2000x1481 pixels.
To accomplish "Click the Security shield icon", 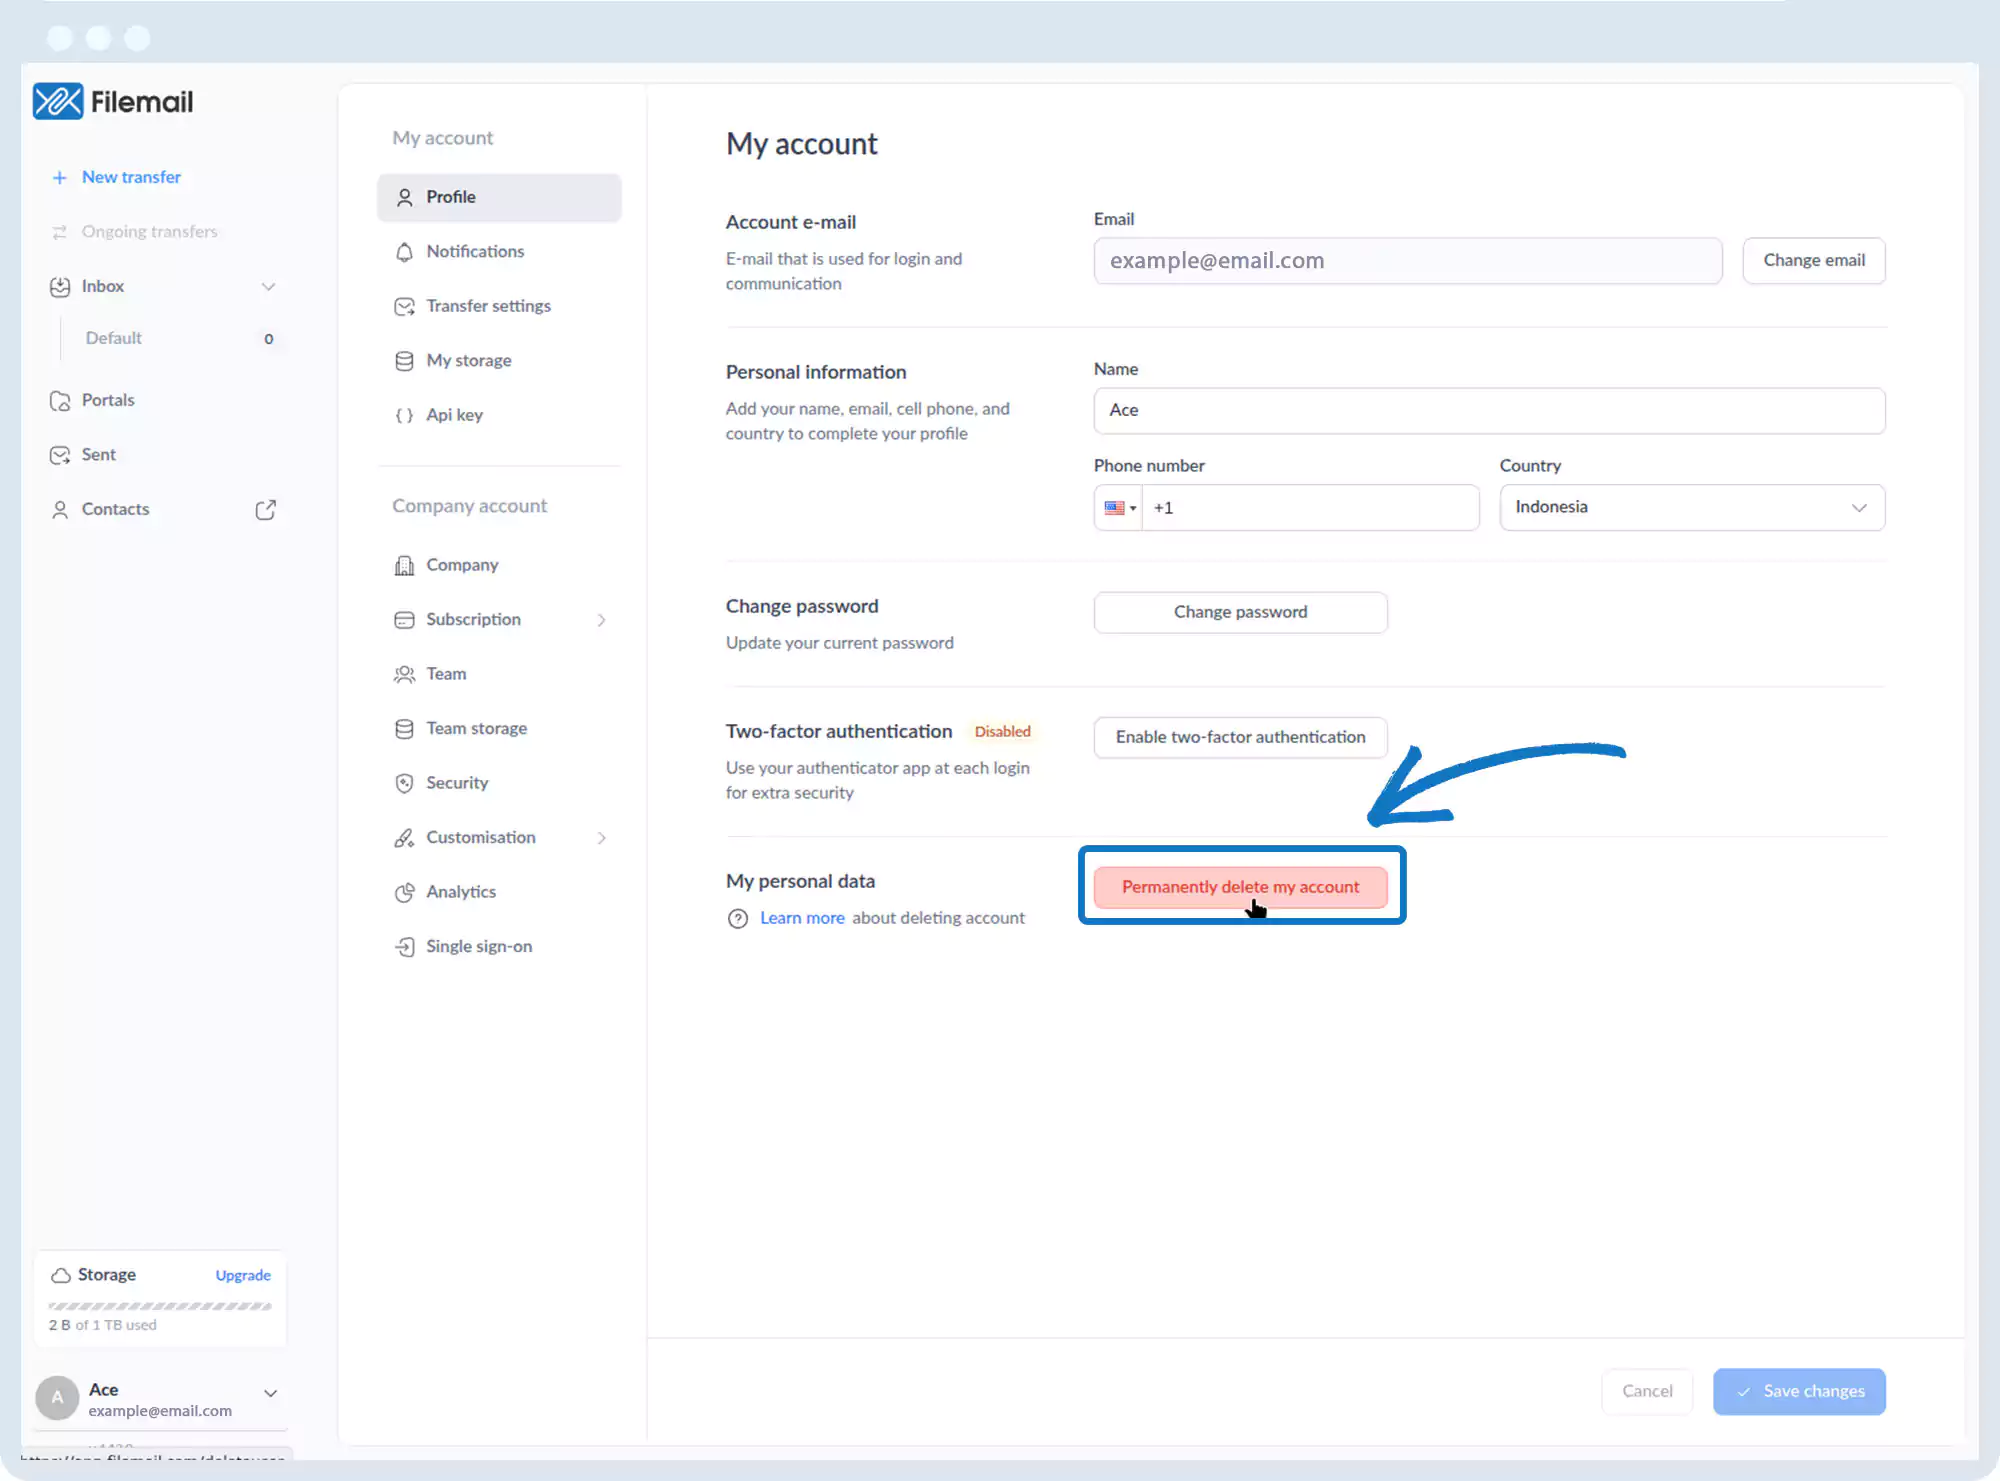I will pos(404,783).
